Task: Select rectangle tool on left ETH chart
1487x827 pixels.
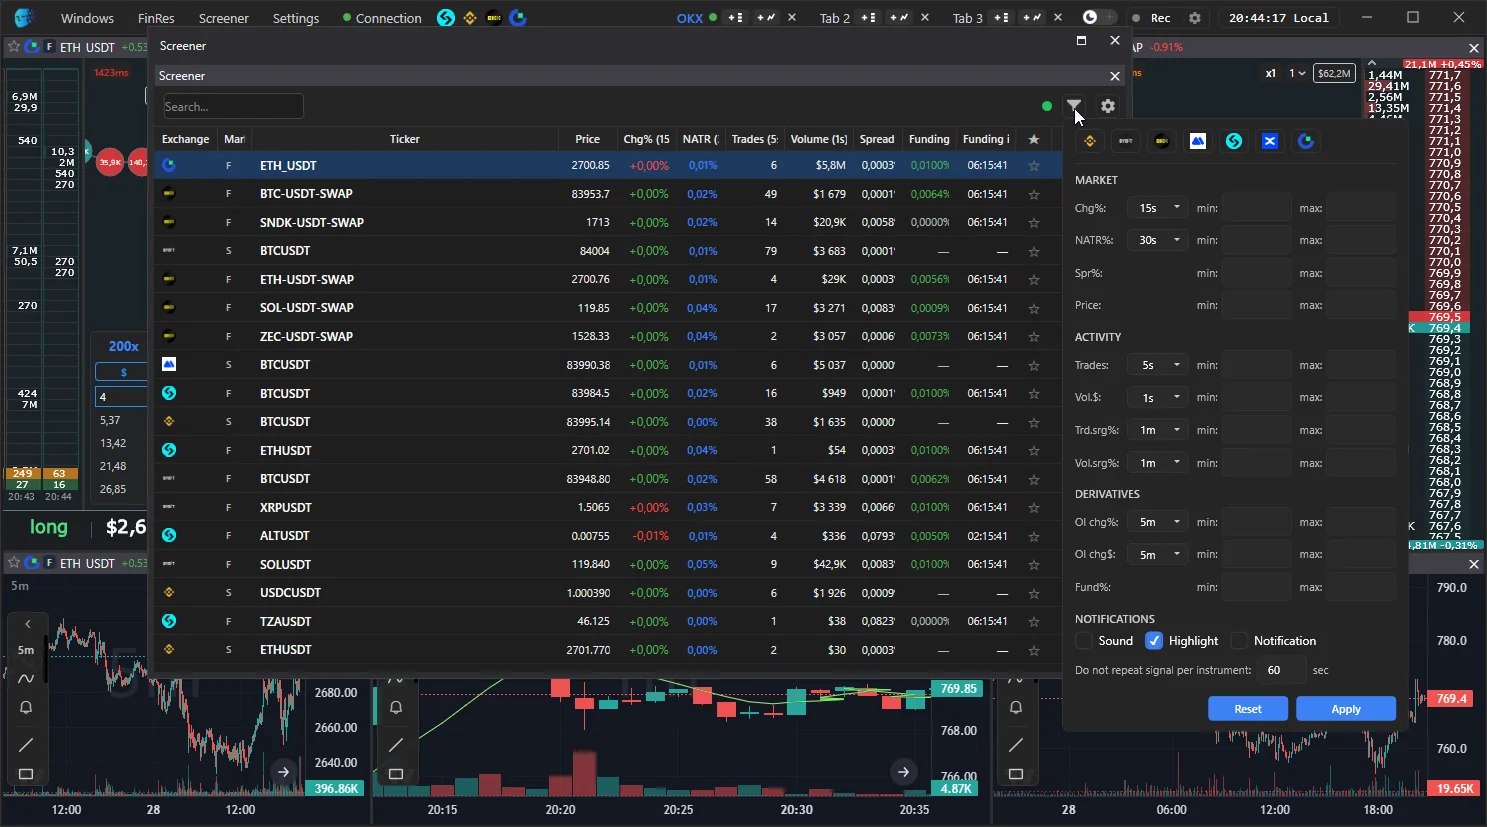Action: click(x=26, y=774)
